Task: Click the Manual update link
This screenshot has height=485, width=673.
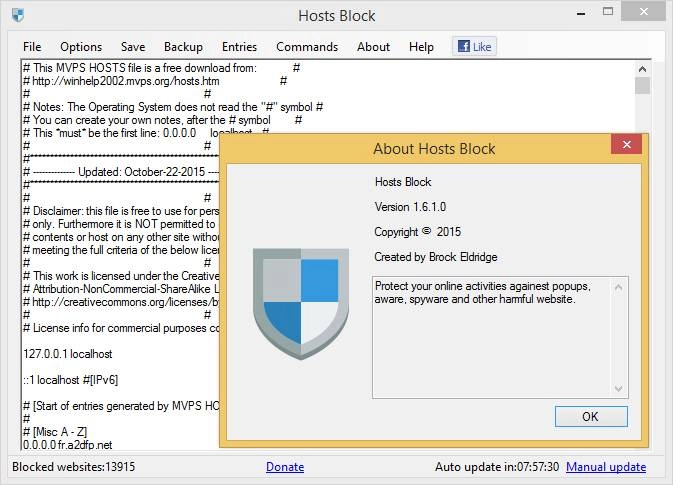Action: (606, 467)
